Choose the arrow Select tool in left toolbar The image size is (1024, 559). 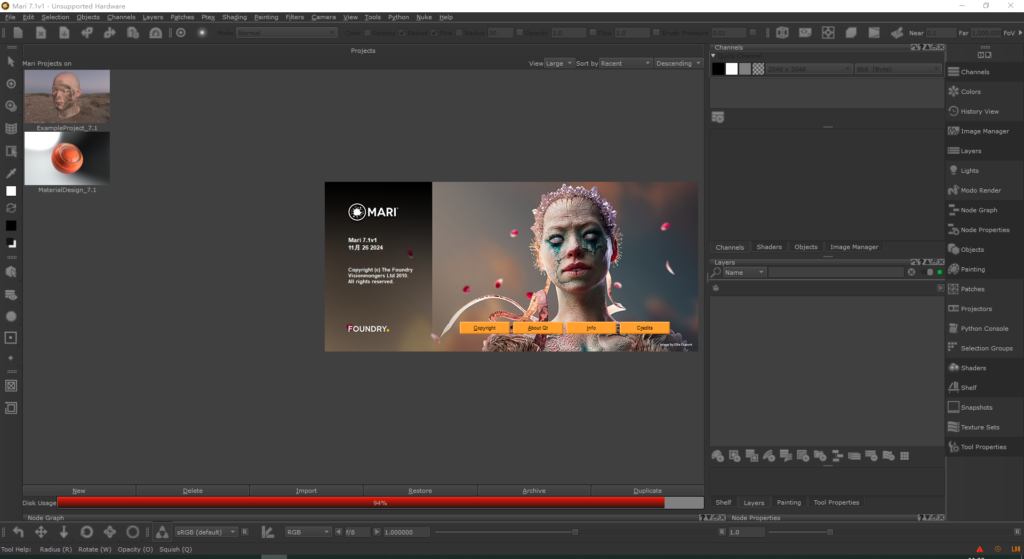pos(10,61)
